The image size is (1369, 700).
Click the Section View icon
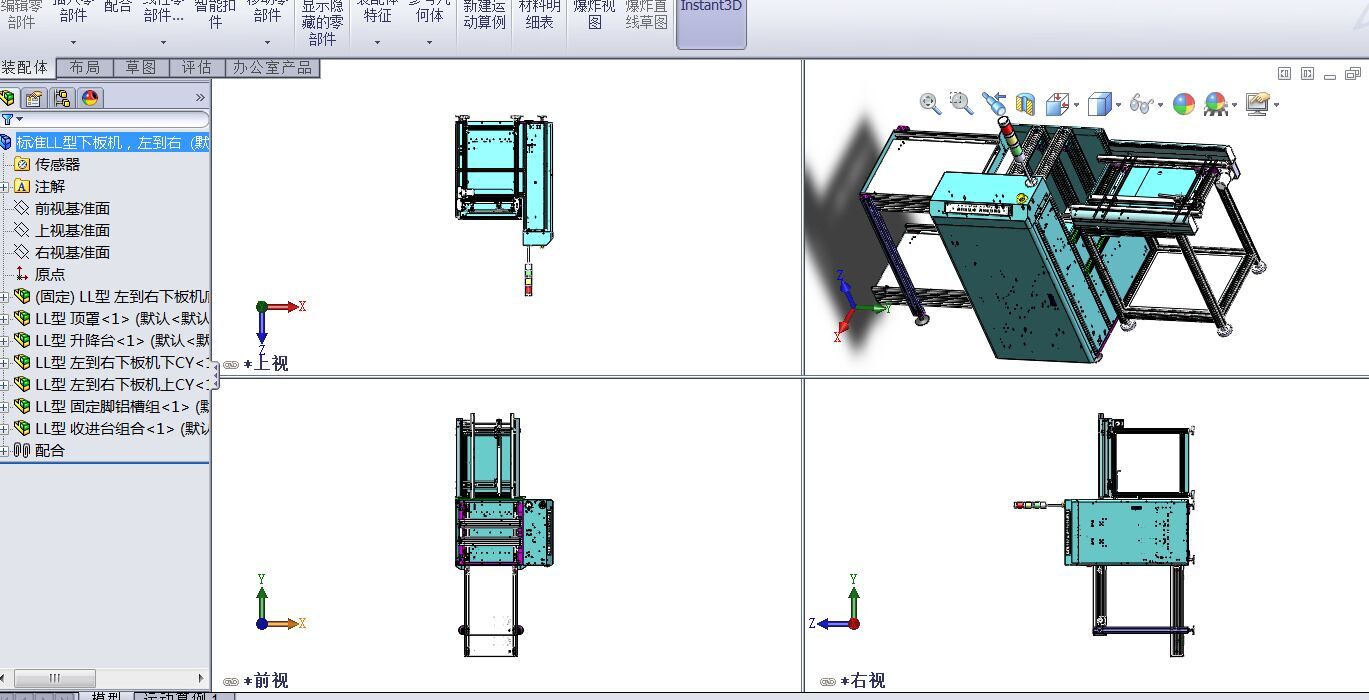pos(1025,104)
